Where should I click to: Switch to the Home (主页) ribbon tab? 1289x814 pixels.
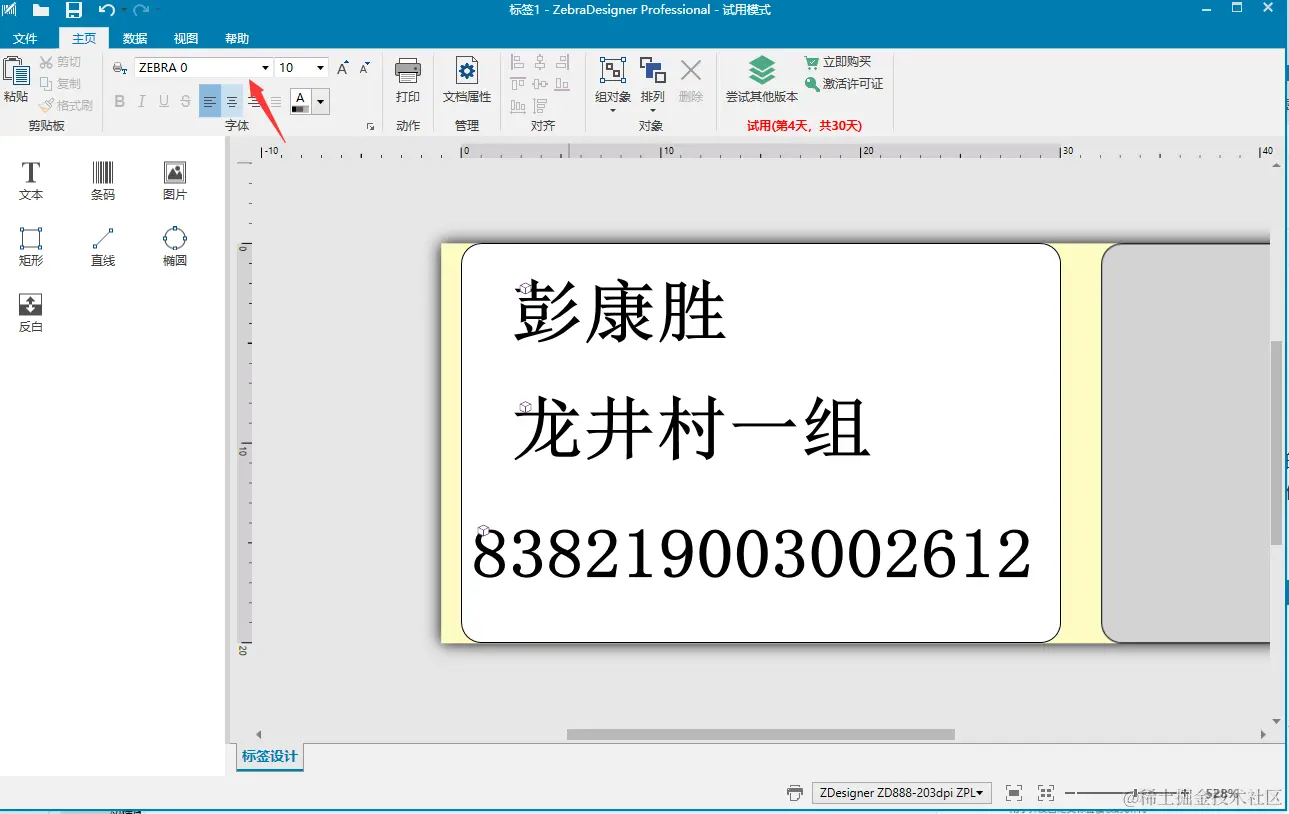[84, 38]
